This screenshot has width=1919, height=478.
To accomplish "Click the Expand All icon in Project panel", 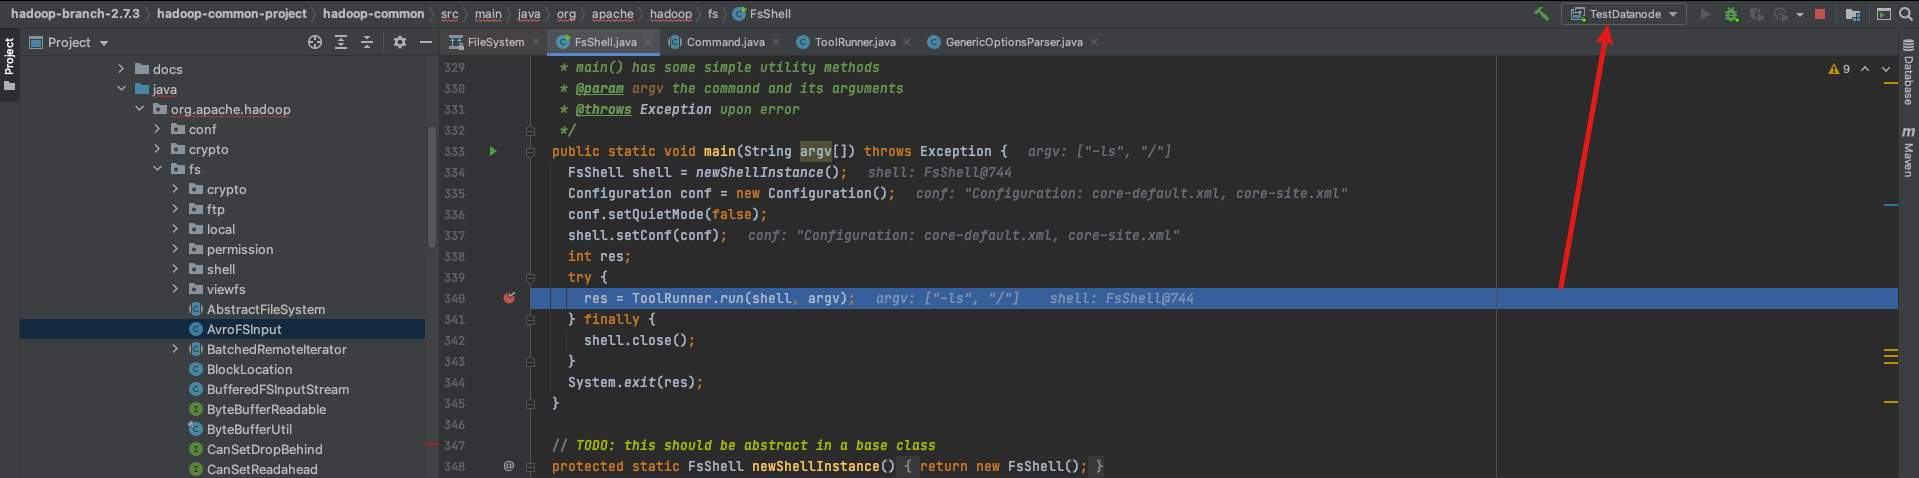I will click(x=341, y=42).
